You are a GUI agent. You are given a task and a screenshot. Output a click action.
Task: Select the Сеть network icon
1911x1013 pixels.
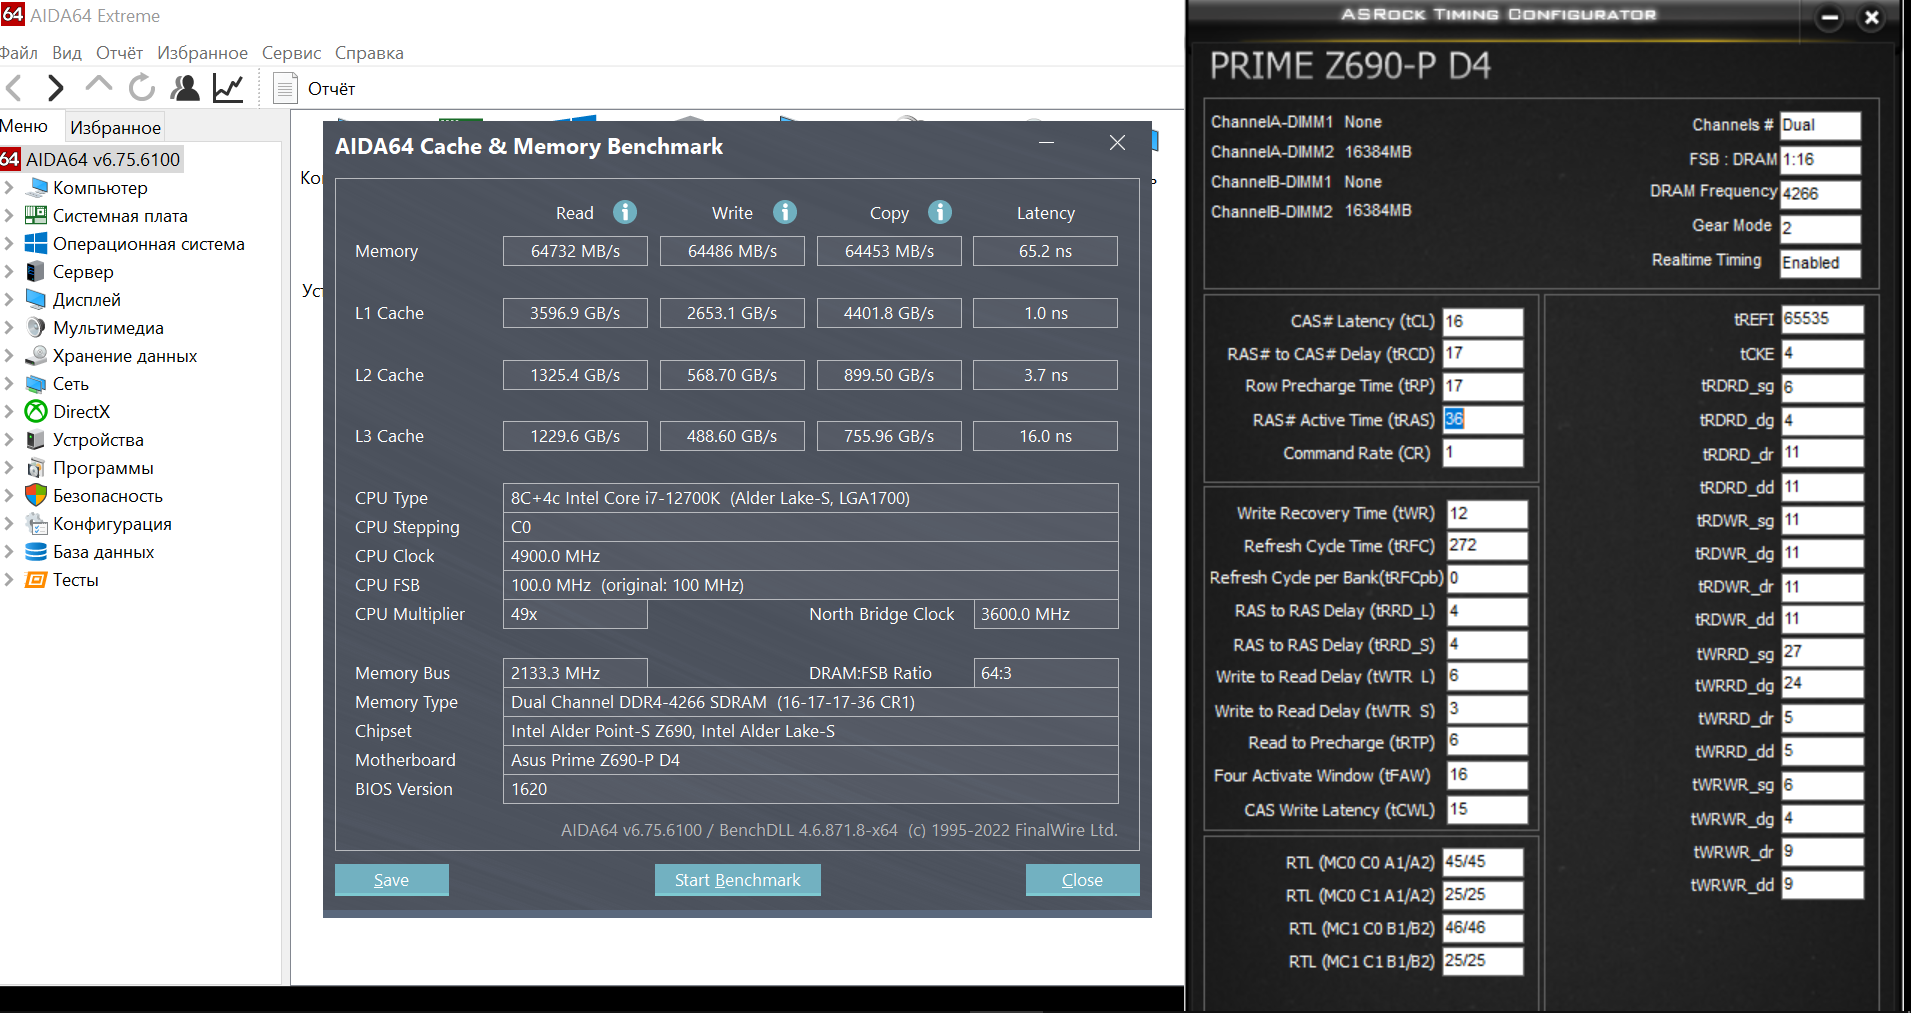(36, 383)
